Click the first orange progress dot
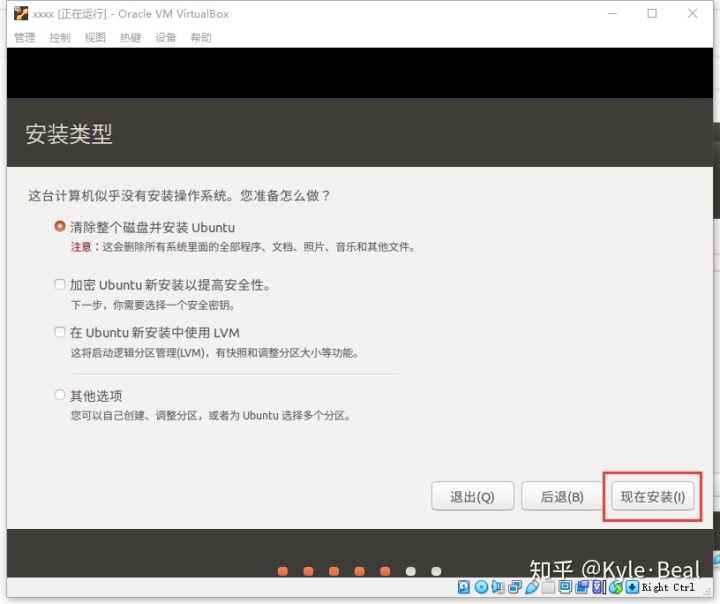720x604 pixels. 283,571
